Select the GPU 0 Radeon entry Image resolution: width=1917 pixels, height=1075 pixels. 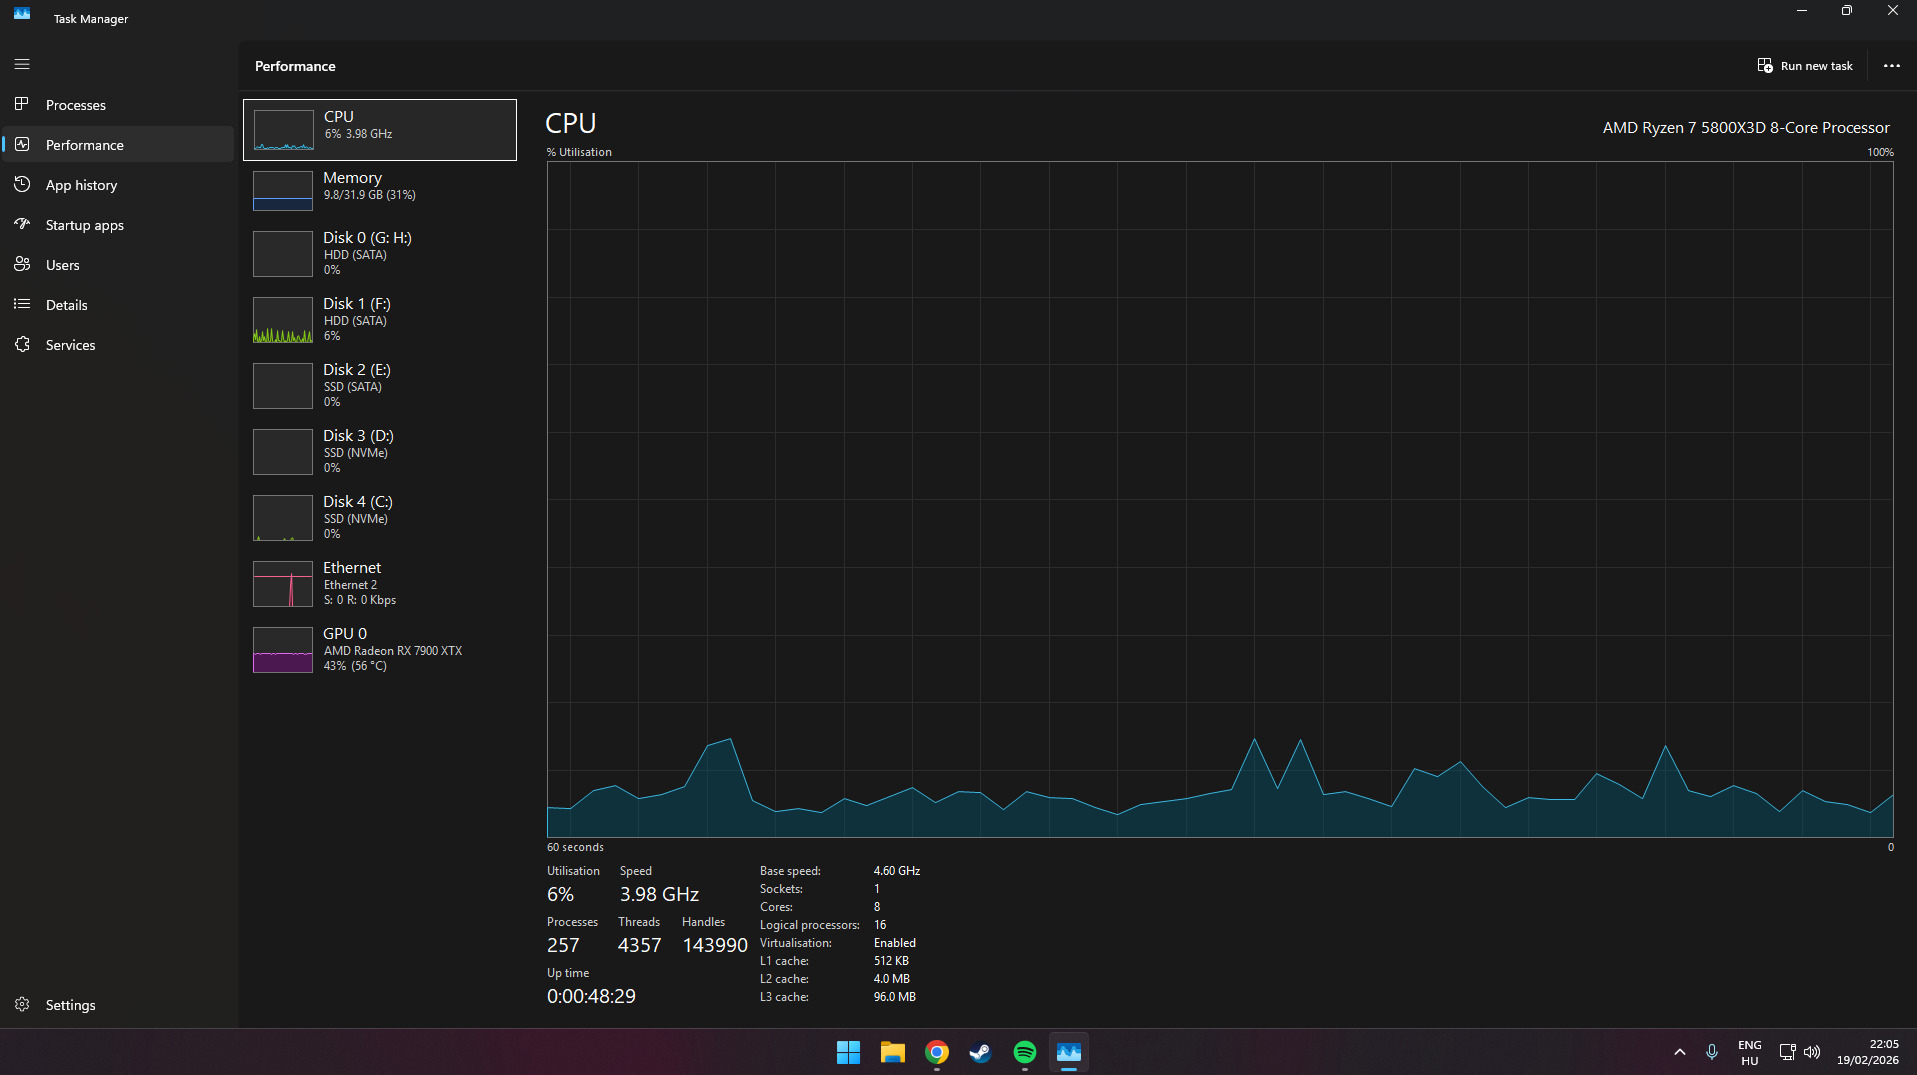[x=380, y=649]
